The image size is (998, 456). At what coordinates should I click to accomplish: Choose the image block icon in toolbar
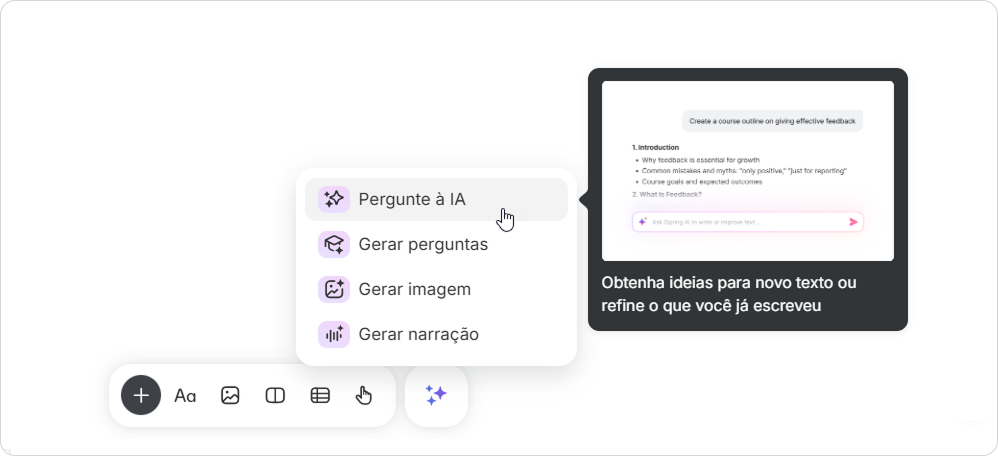[x=230, y=395]
